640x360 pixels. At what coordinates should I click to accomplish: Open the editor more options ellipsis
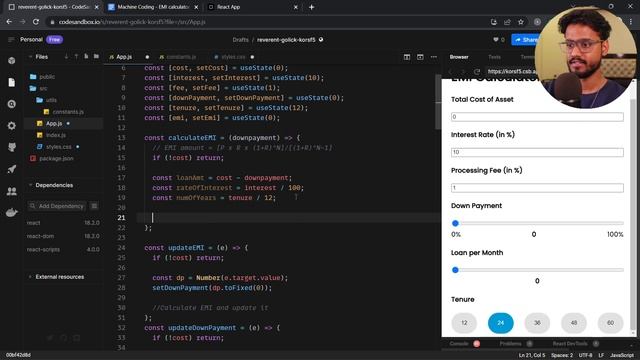434,57
